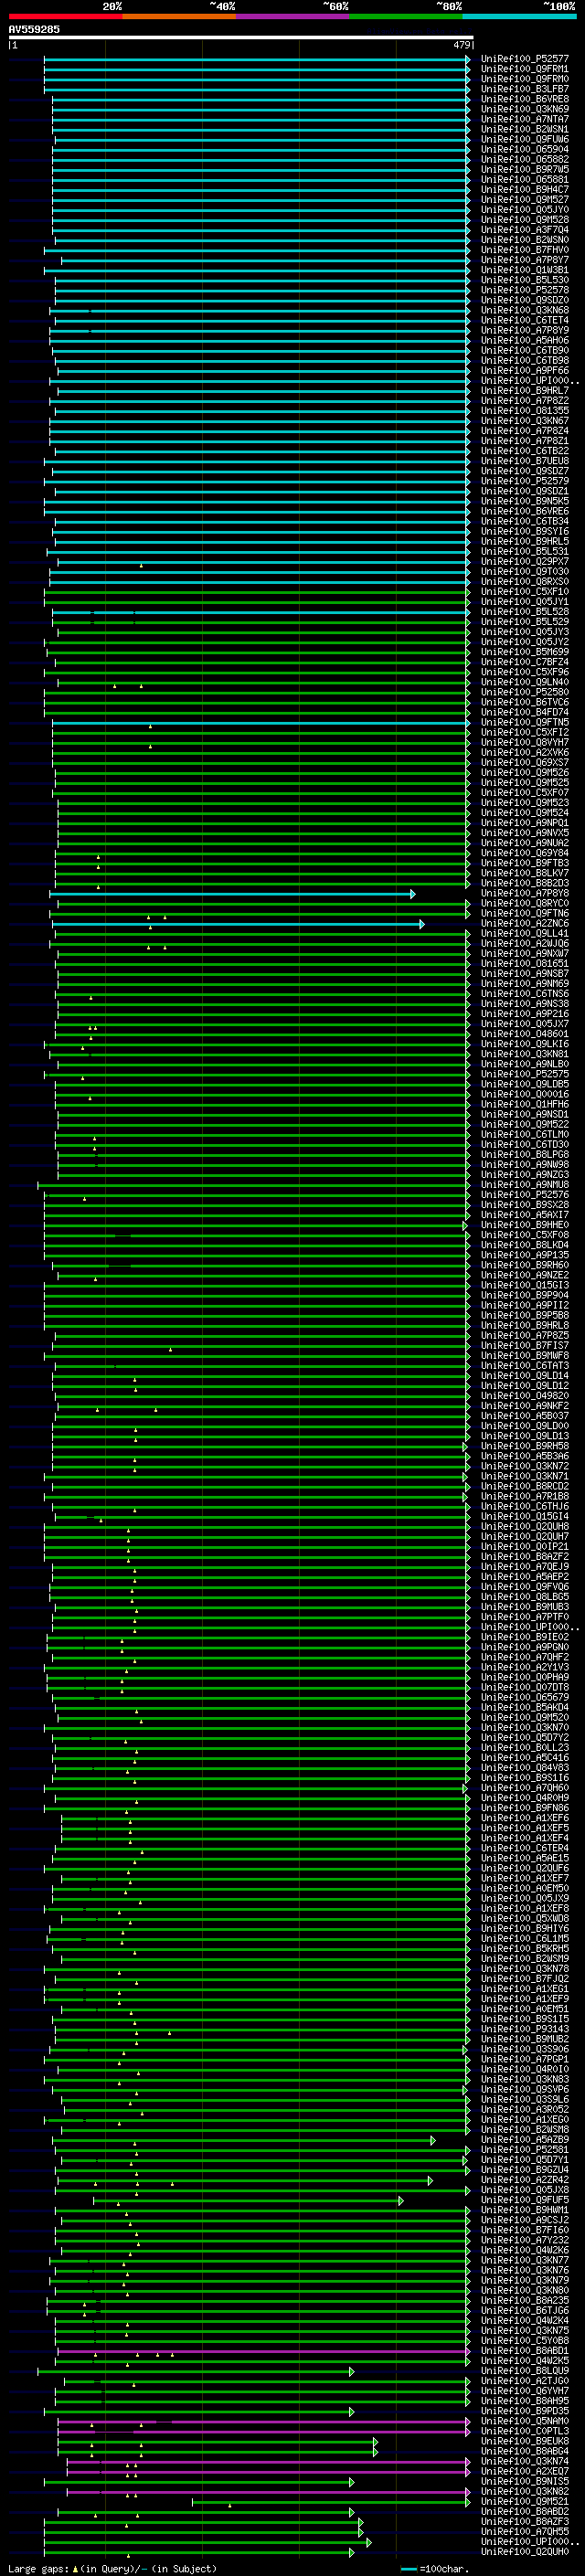Image resolution: width=585 pixels, height=2576 pixels.
Task: Select hit name UniRef100_Q1HFH6
Action: [x=525, y=1104]
